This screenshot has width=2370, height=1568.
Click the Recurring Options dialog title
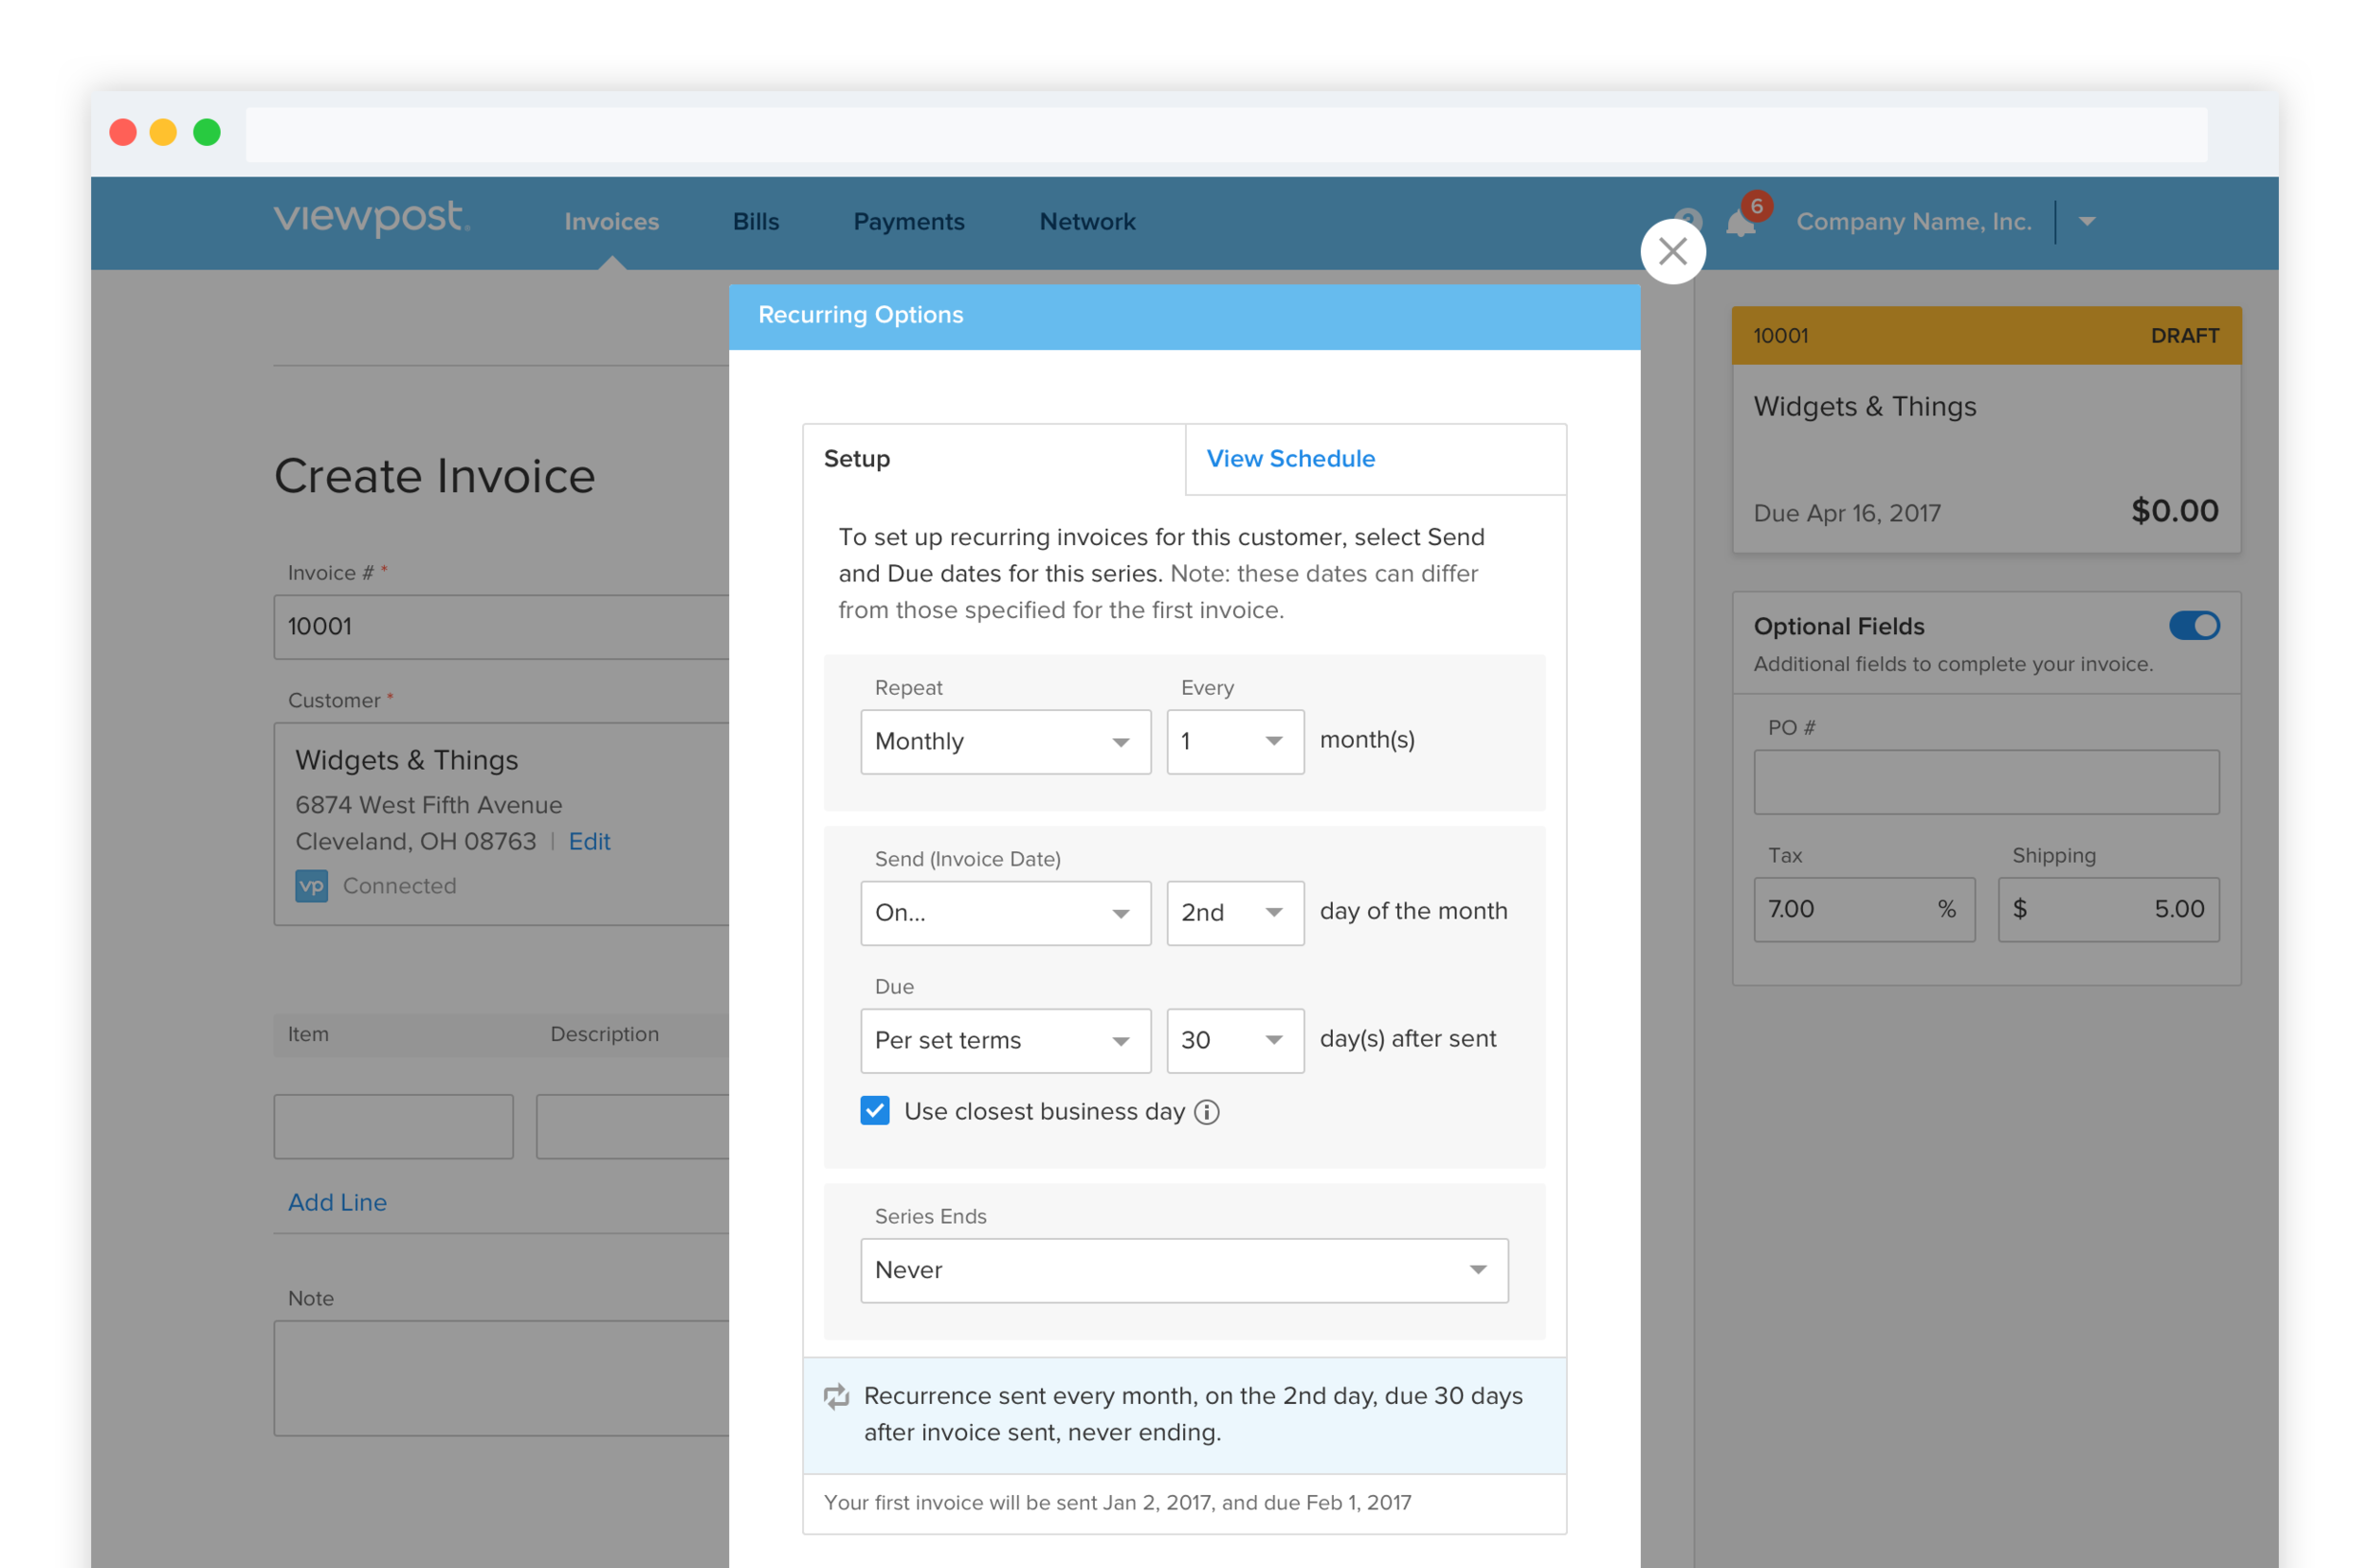860,315
